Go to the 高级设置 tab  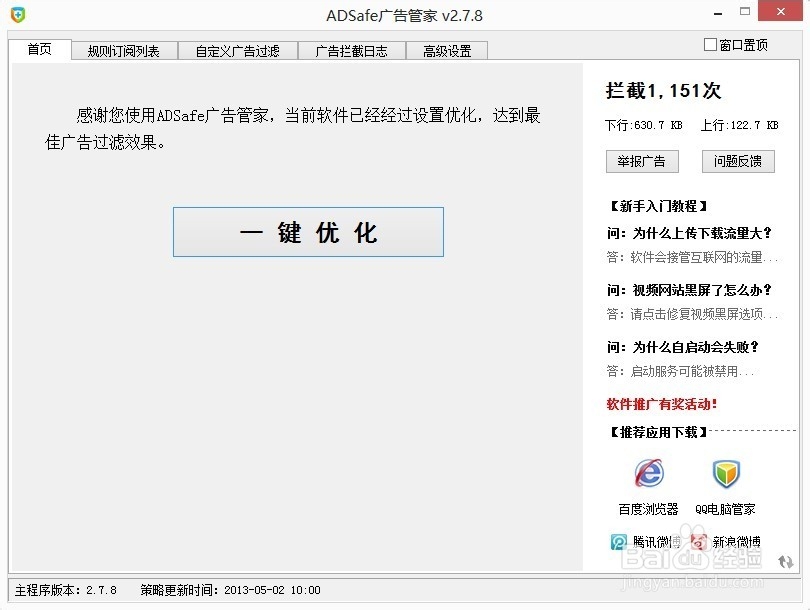[x=447, y=51]
